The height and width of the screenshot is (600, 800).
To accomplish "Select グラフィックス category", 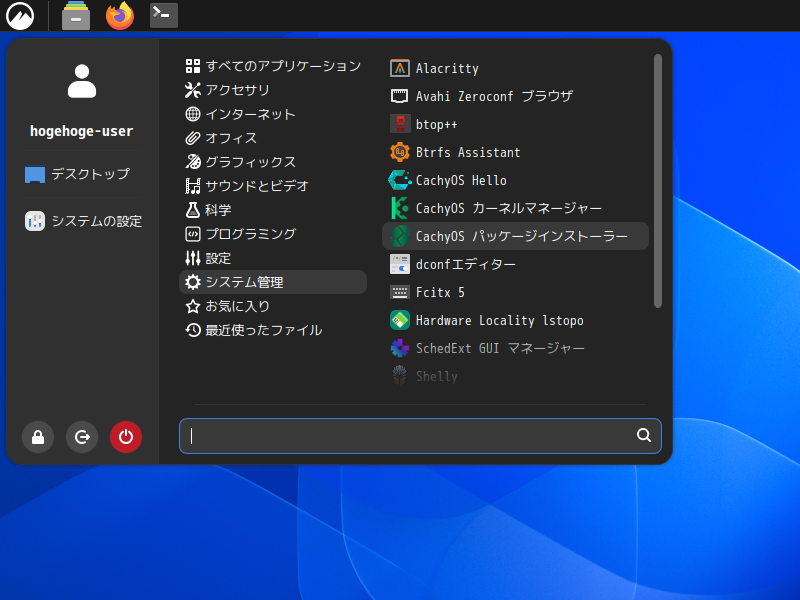I will click(x=273, y=162).
